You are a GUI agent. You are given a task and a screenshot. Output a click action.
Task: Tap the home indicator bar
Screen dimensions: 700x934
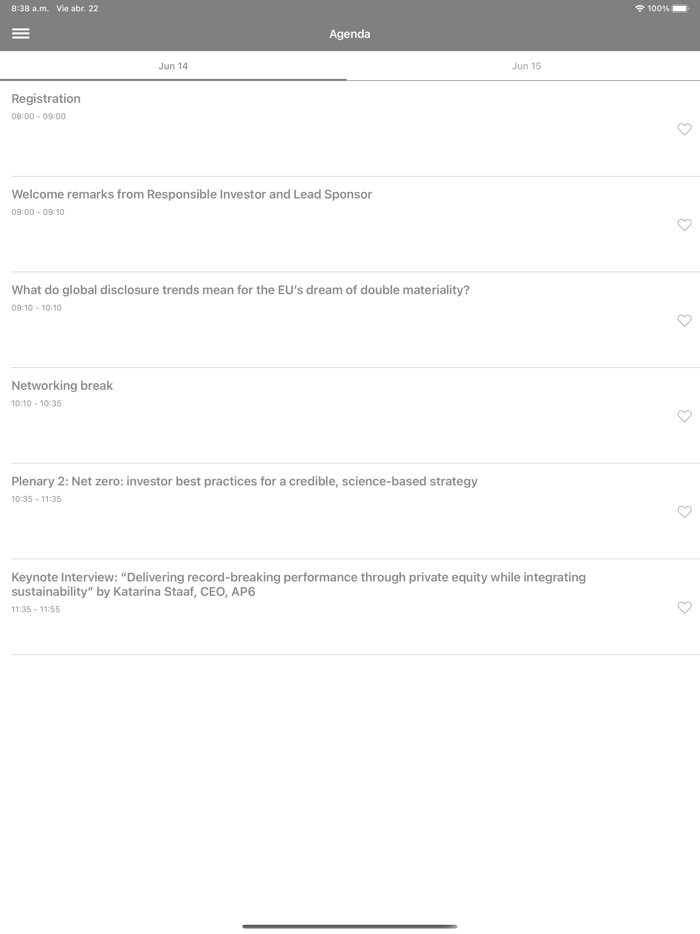coord(350,926)
